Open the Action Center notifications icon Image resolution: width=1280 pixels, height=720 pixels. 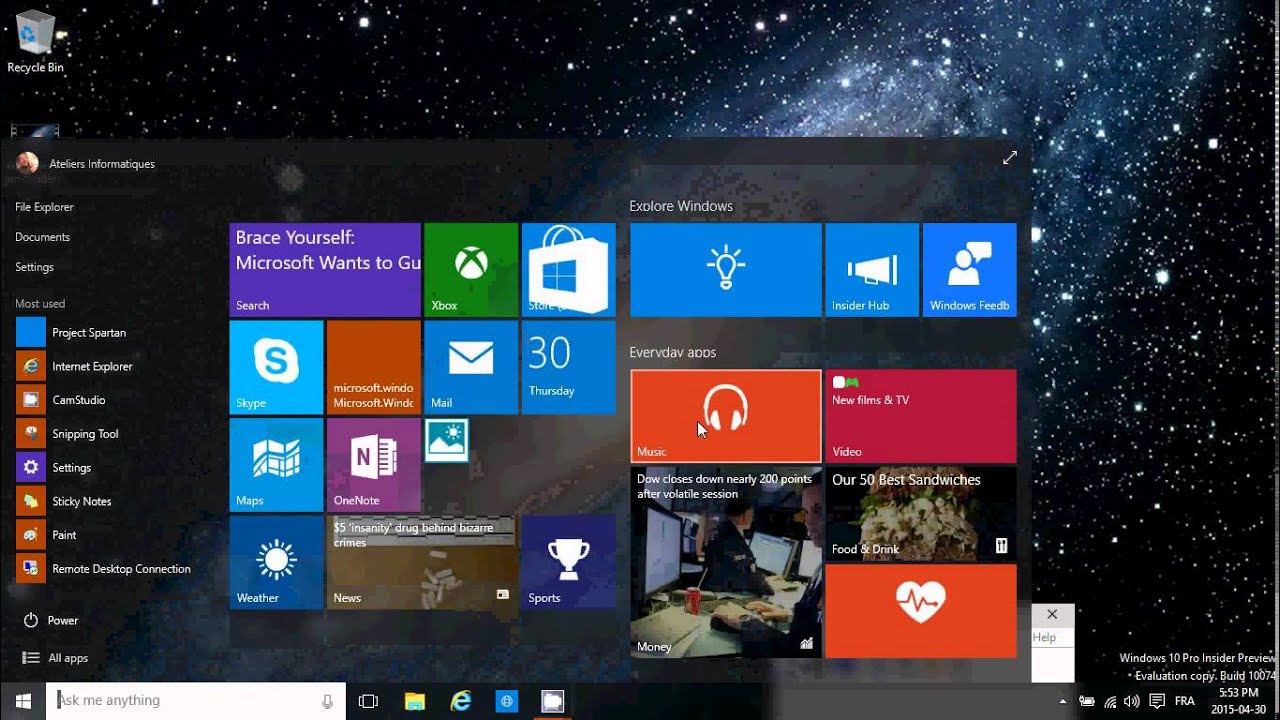[x=1157, y=701]
